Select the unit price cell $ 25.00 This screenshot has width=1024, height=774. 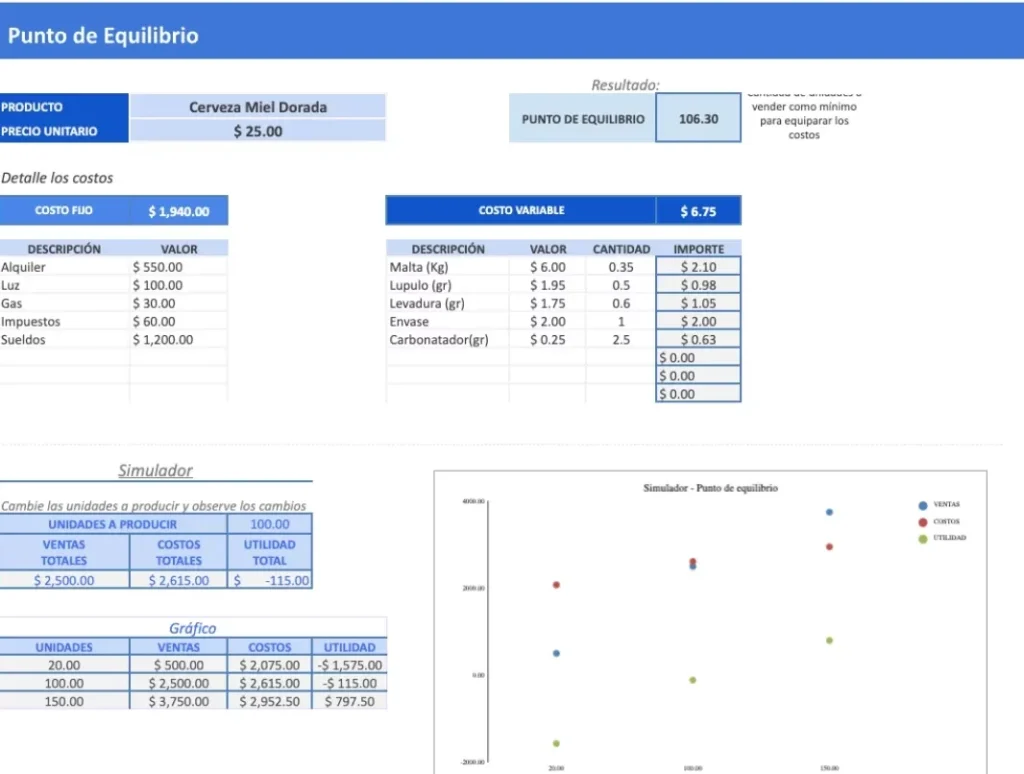258,131
